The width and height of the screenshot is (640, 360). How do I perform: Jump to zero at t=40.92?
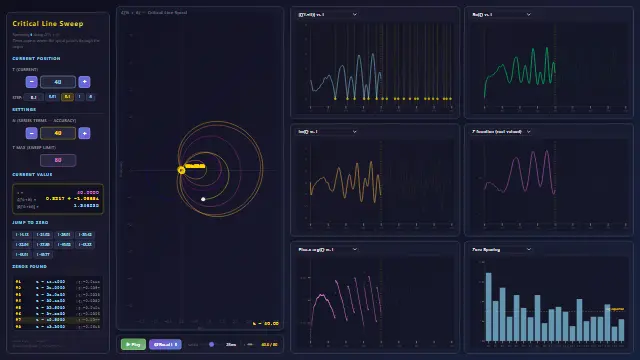(64, 244)
